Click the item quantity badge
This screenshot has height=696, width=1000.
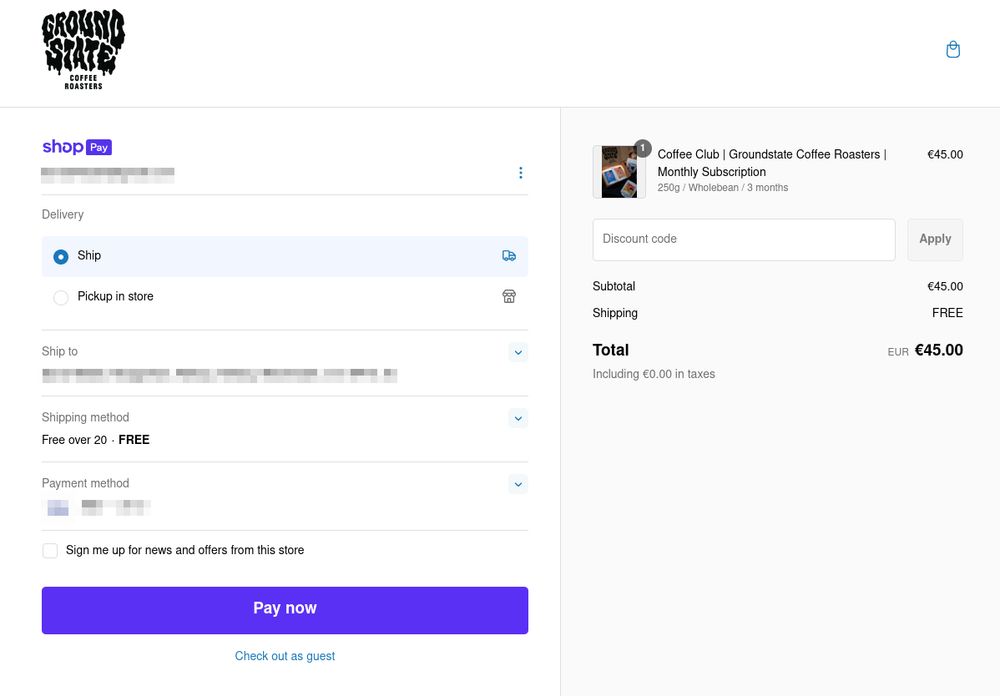click(x=642, y=149)
